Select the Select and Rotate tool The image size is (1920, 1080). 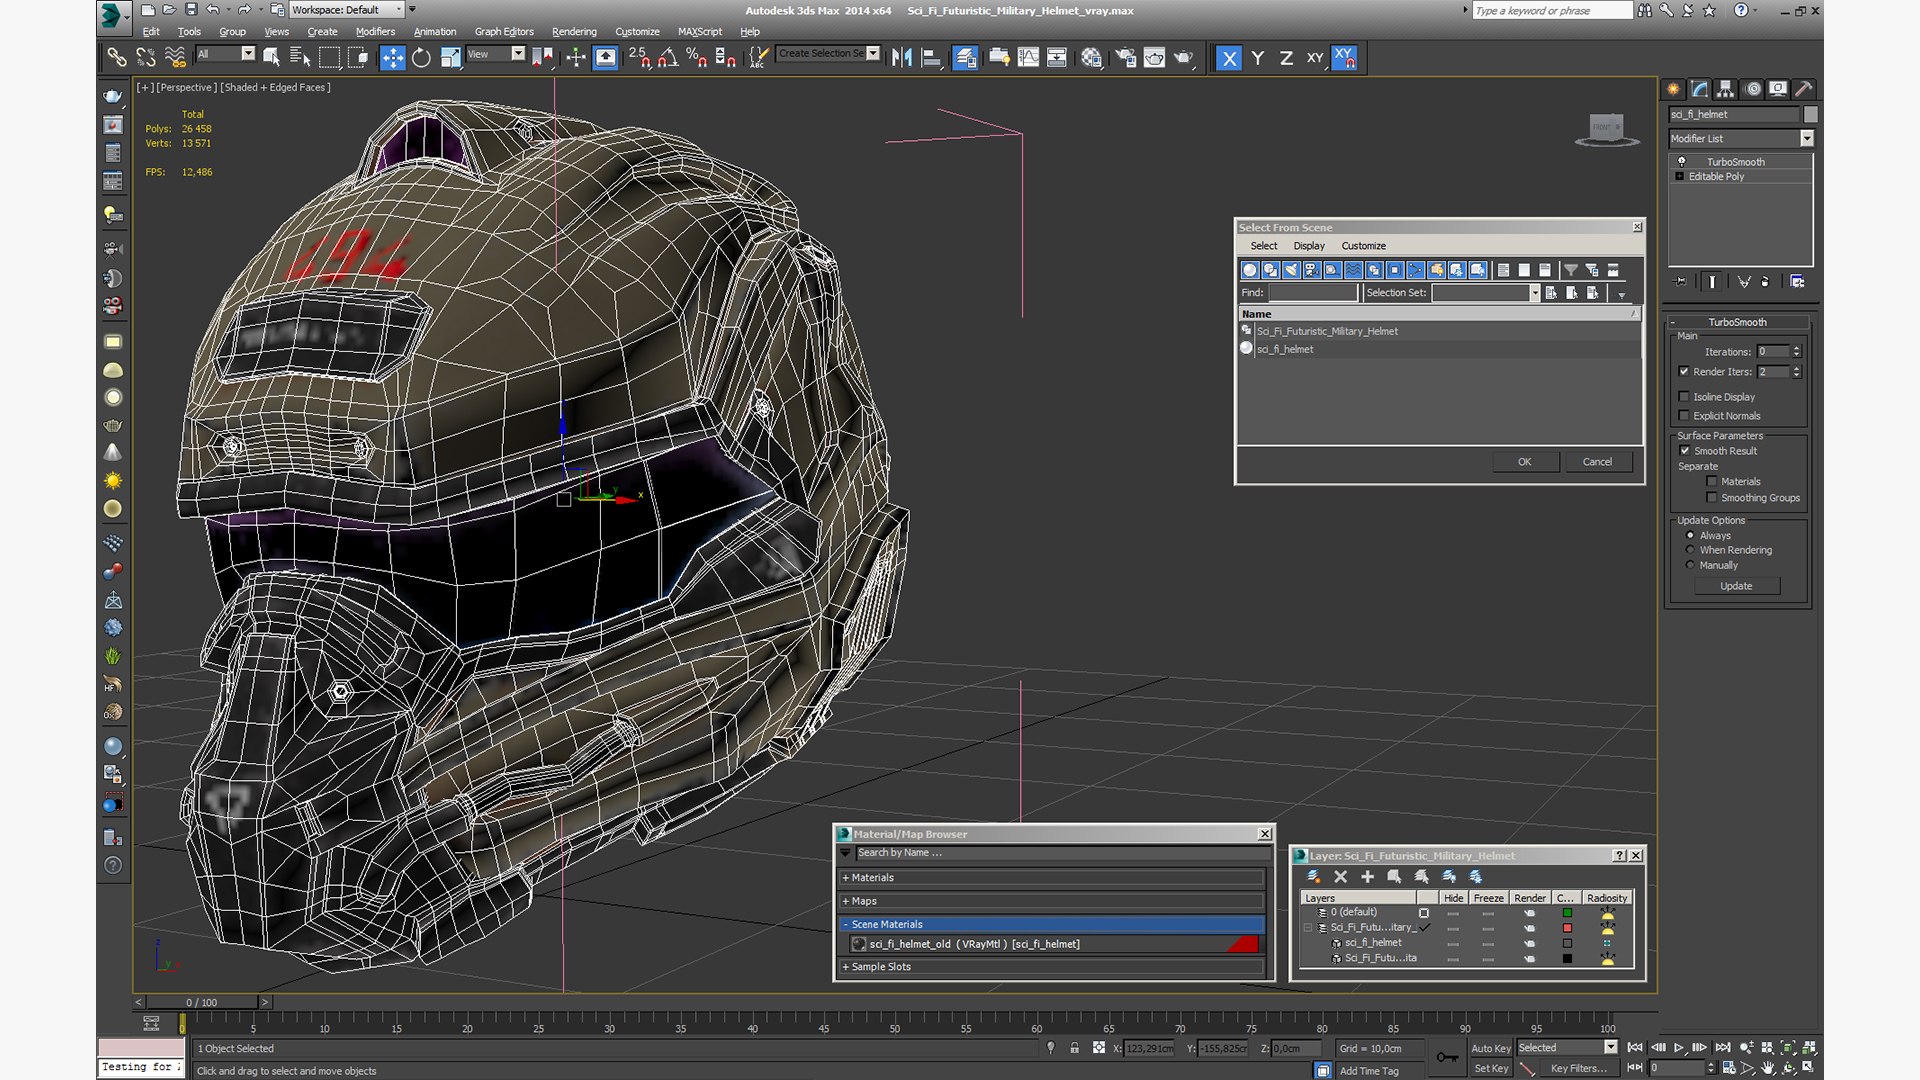[421, 58]
